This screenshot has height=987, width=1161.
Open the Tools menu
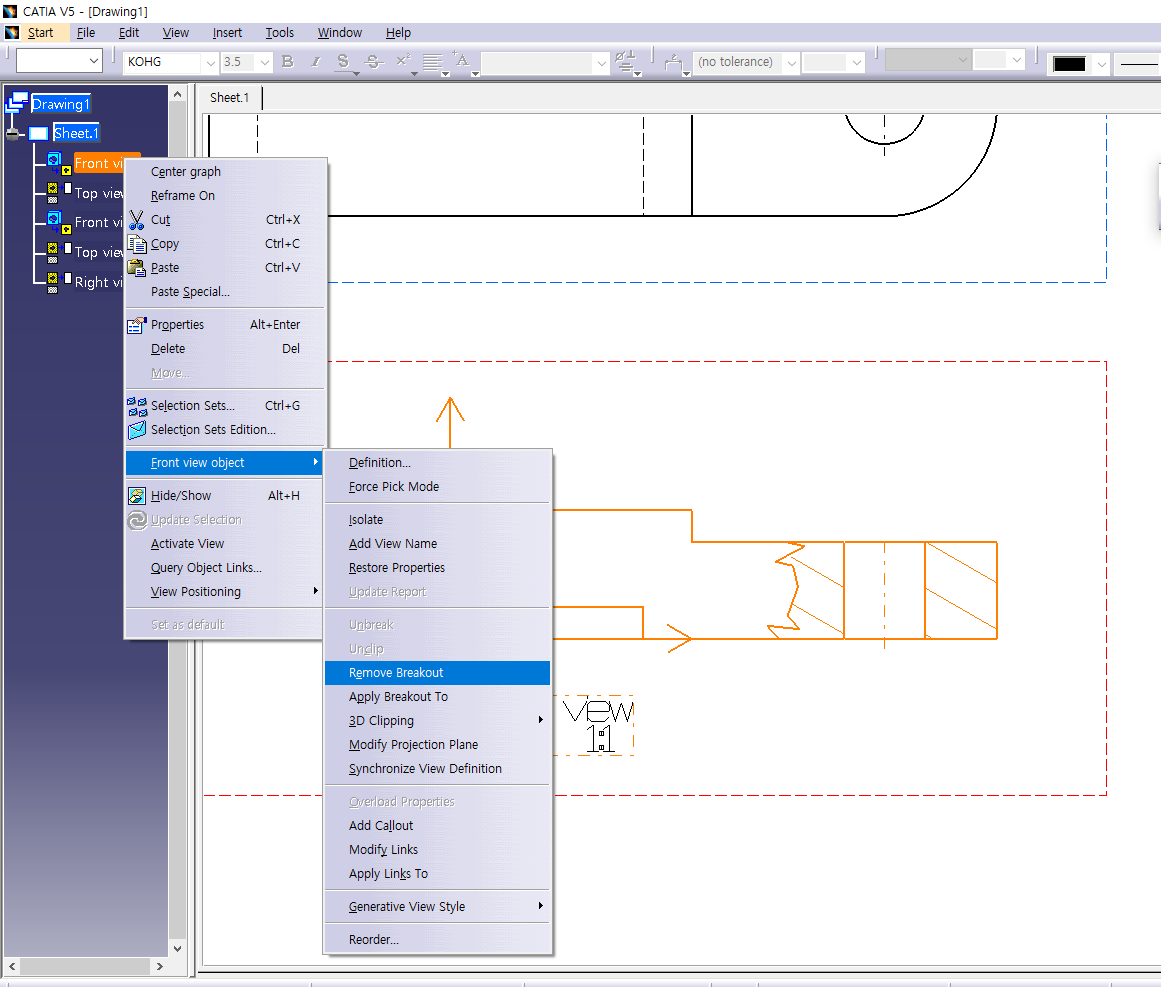pos(280,33)
